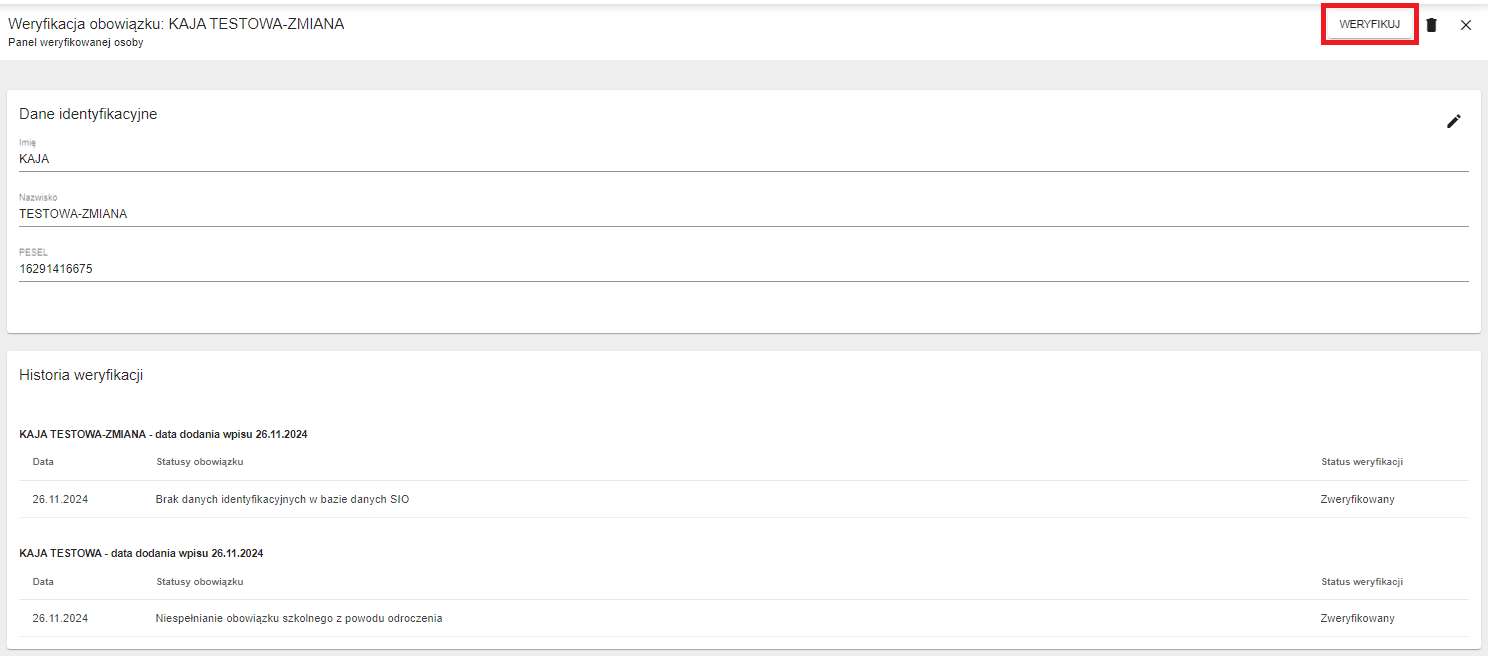
Task: Click the "Panel weryfikowanej osoby" subtitle
Action: click(x=76, y=43)
